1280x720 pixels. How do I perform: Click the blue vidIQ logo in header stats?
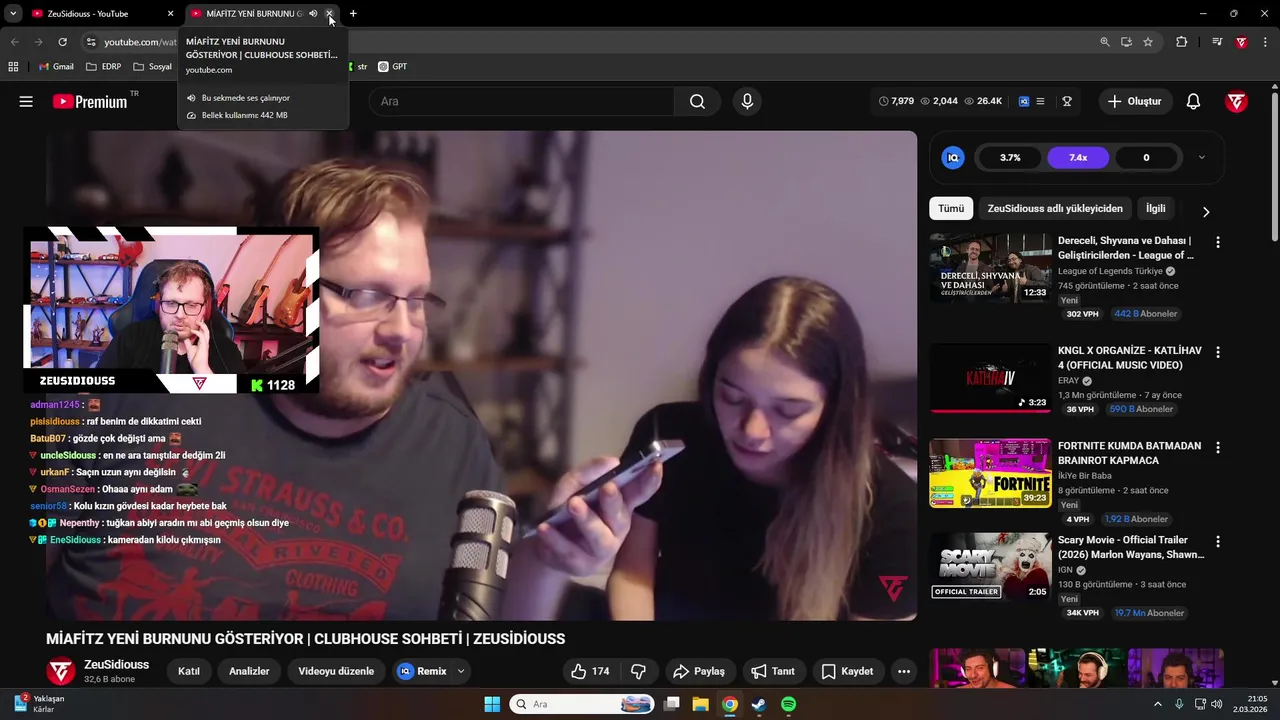click(1024, 101)
